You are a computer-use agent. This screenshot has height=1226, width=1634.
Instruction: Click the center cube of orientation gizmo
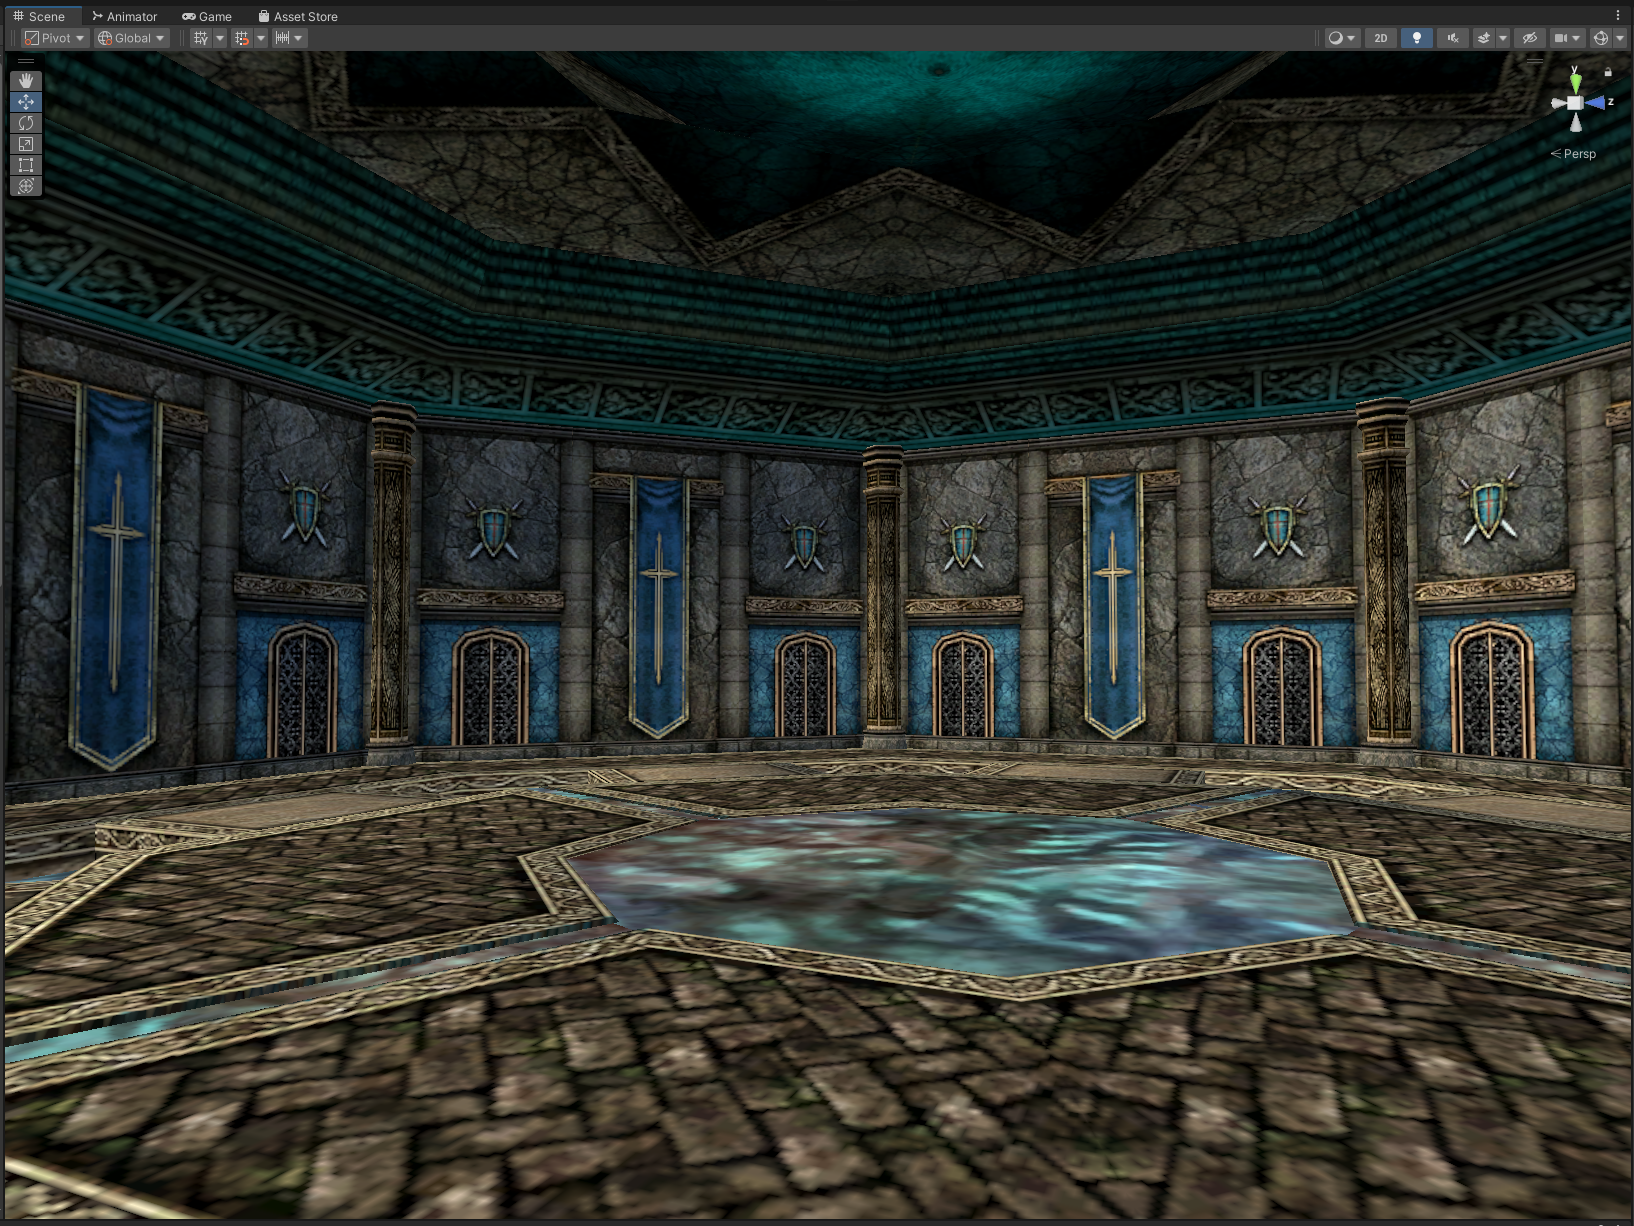[x=1575, y=103]
